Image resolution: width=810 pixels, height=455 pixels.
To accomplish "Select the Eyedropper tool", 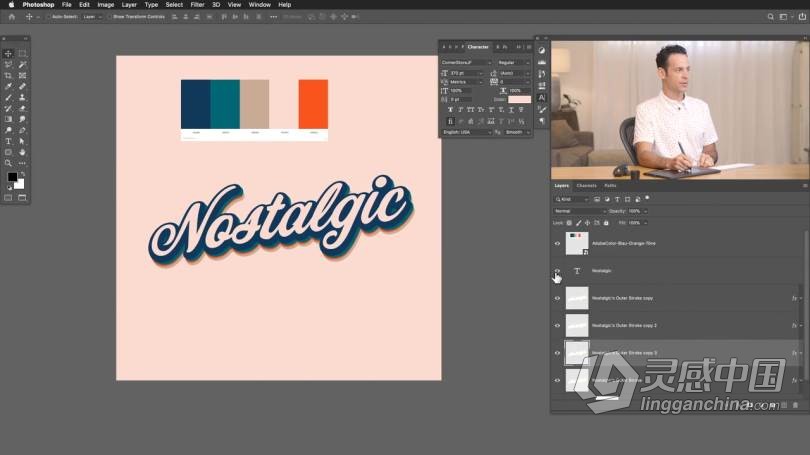I will pyautogui.click(x=8, y=86).
